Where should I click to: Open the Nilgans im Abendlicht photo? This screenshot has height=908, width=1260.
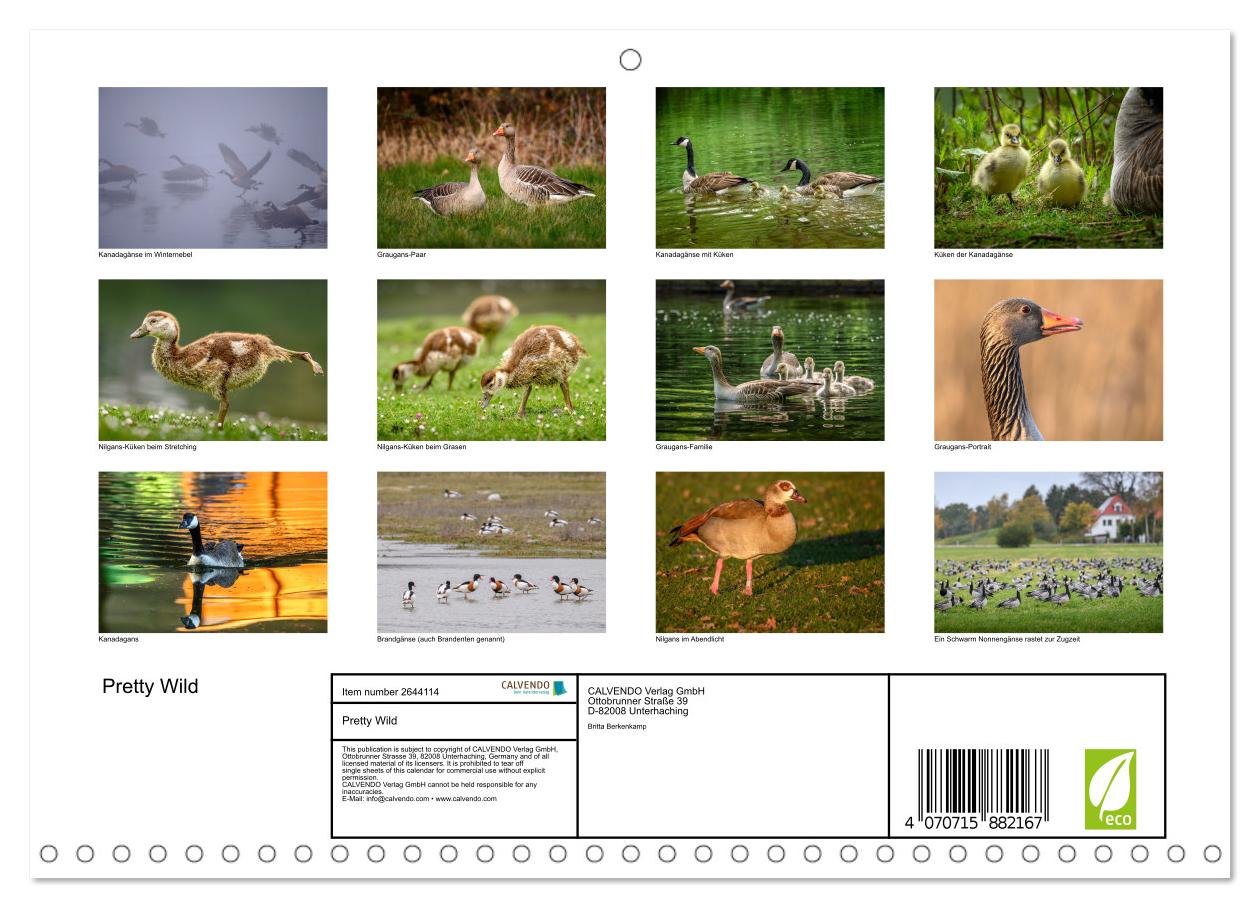click(x=770, y=552)
